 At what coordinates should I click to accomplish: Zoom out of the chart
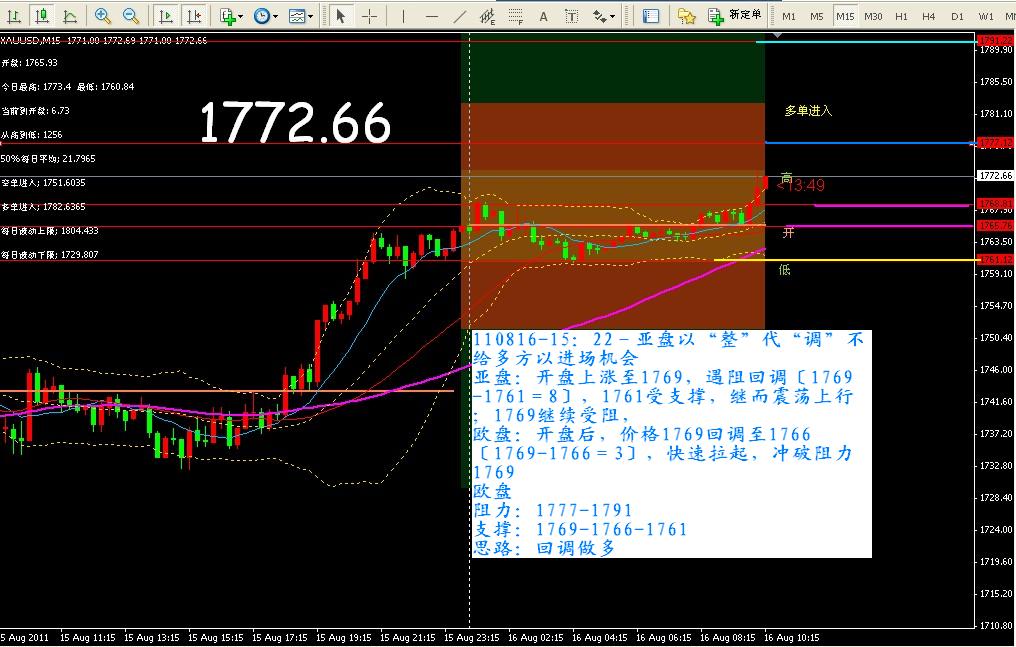coord(131,16)
